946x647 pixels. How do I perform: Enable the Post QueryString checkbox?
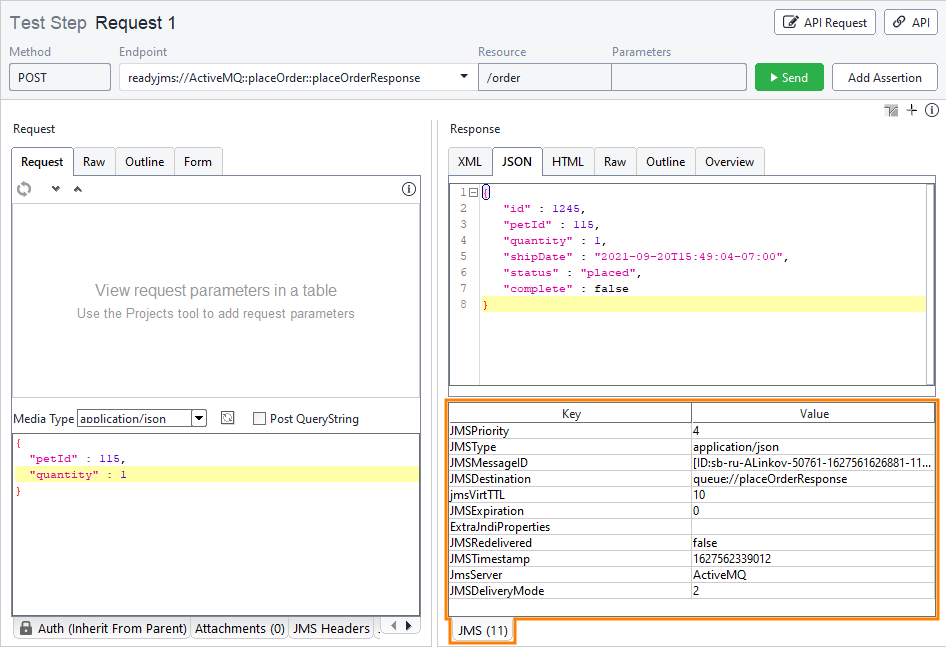pyautogui.click(x=259, y=419)
